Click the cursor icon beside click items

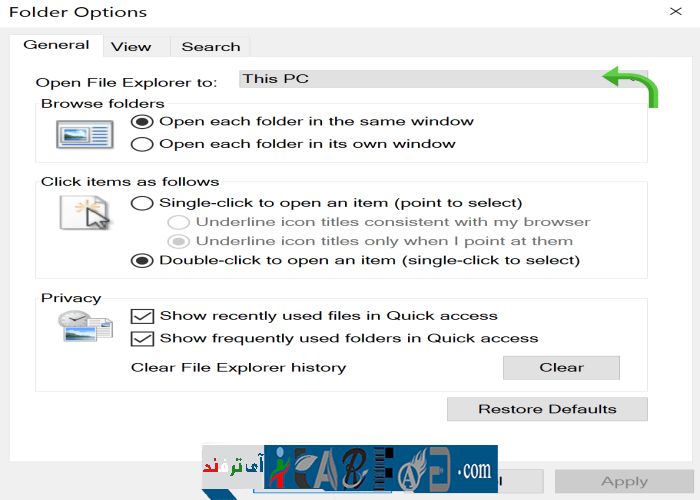(85, 212)
